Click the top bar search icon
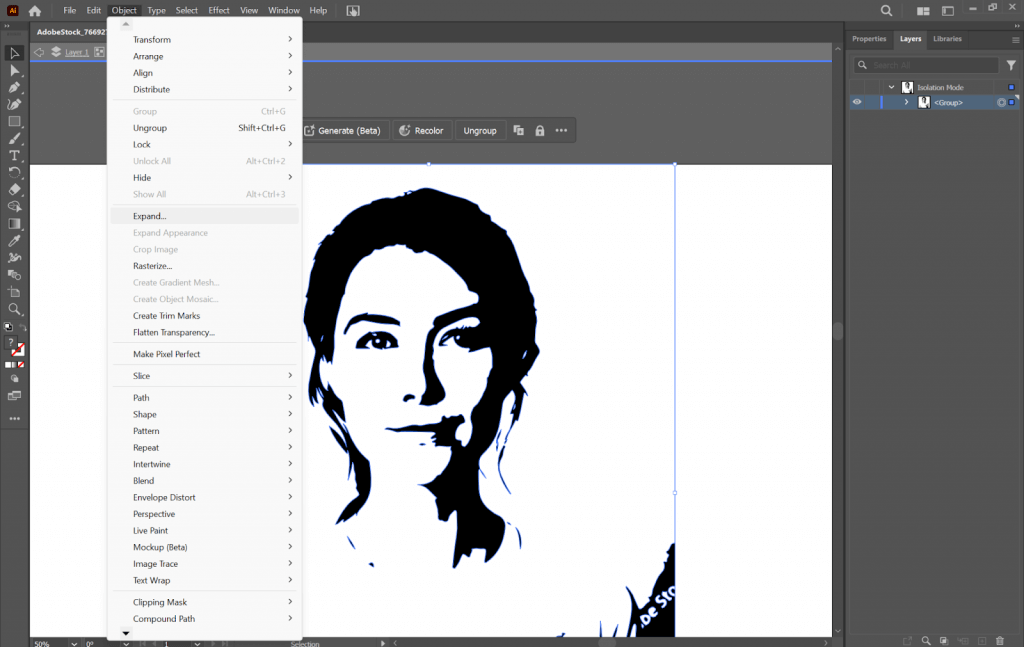The image size is (1024, 647). [886, 10]
